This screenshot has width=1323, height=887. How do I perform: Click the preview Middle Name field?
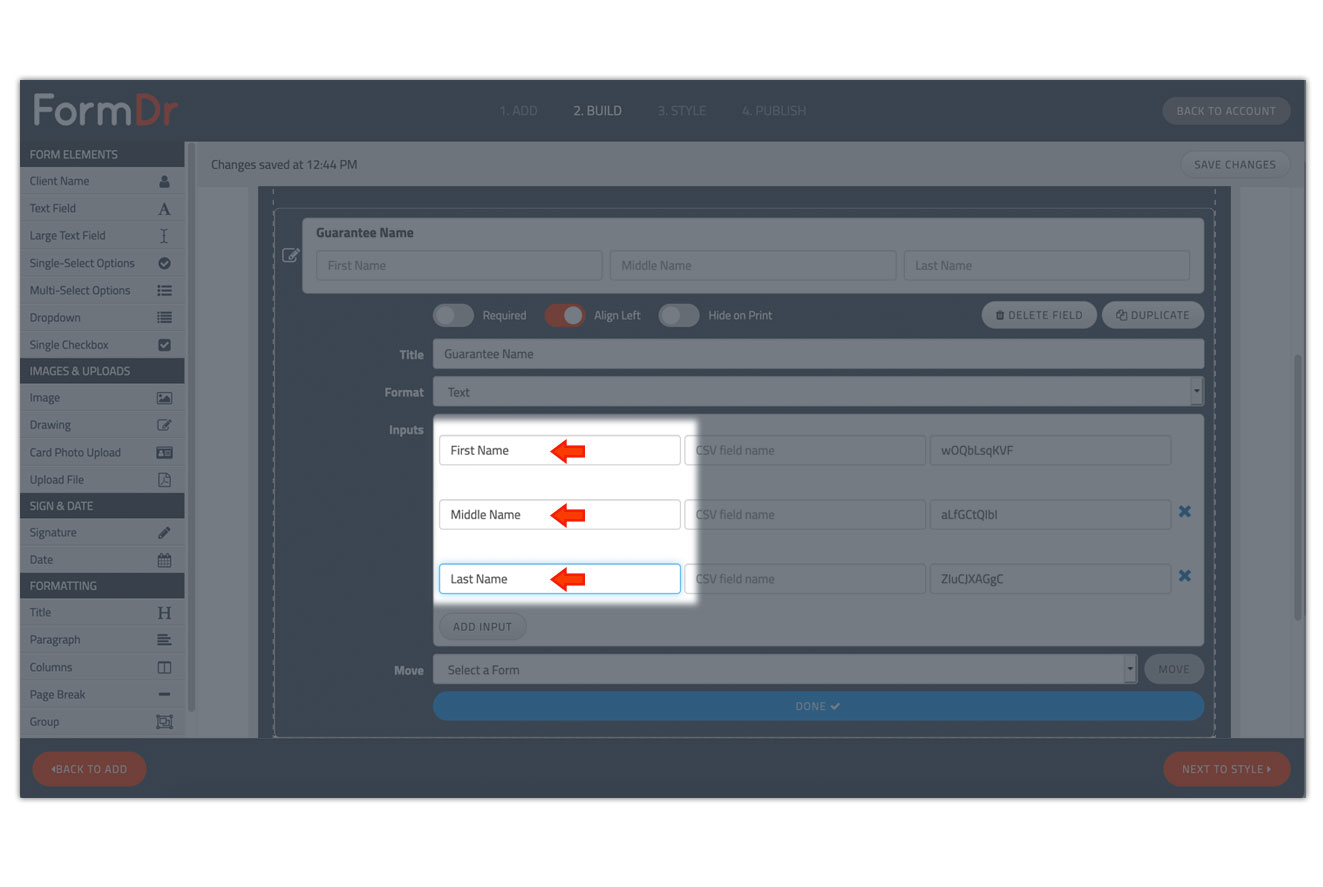753,265
